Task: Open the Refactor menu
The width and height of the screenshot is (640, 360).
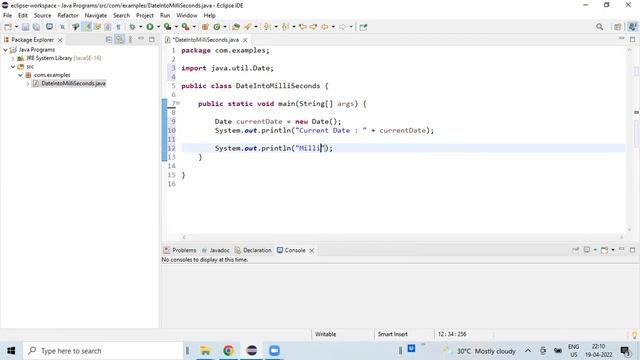Action: (x=68, y=16)
